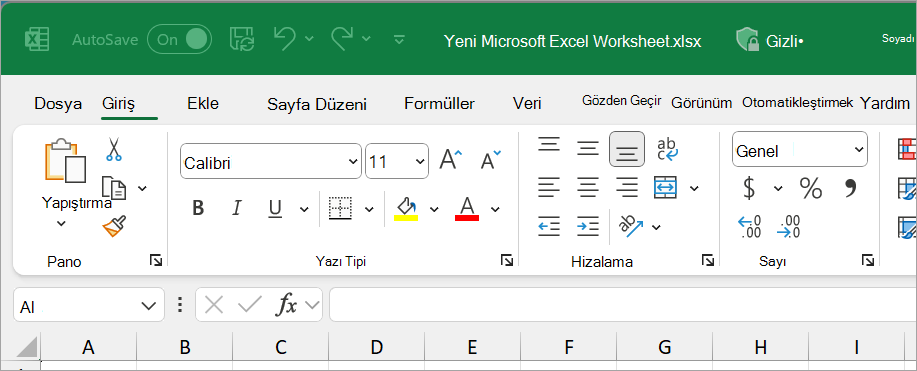Switch to the Giriş tab
The image size is (917, 371).
point(119,104)
